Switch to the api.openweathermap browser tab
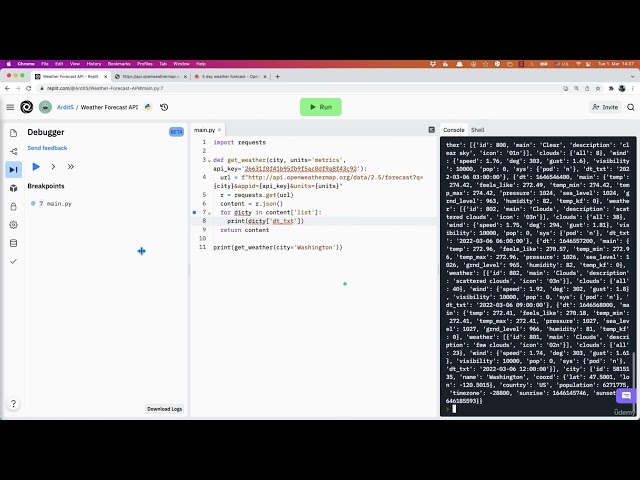Screen dimensions: 640x480 (151, 76)
